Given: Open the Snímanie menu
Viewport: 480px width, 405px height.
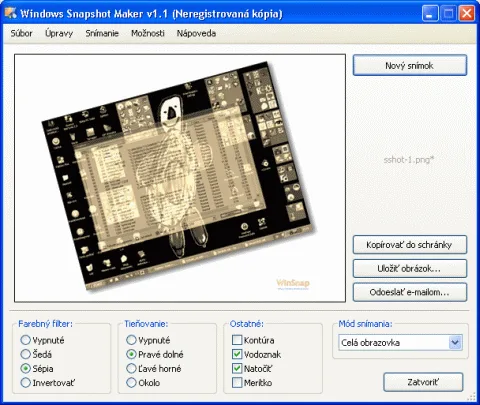Looking at the screenshot, I should [x=102, y=33].
